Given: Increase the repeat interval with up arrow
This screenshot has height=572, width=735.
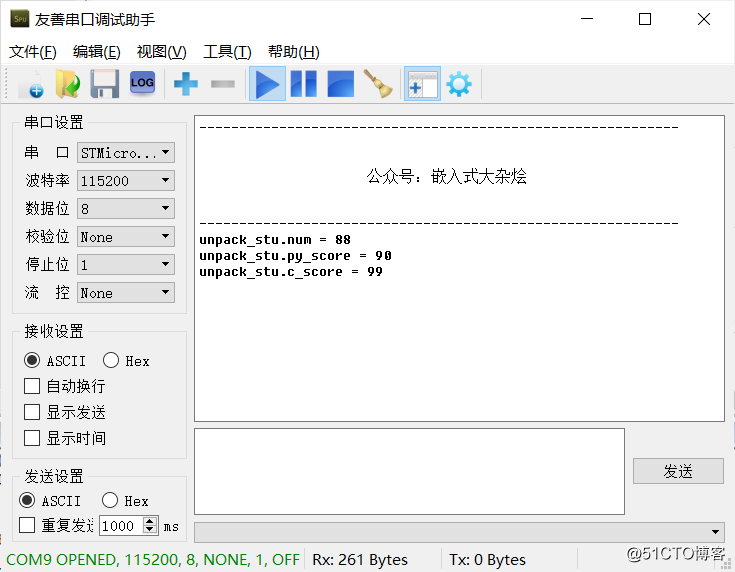Looking at the screenshot, I should coord(150,521).
